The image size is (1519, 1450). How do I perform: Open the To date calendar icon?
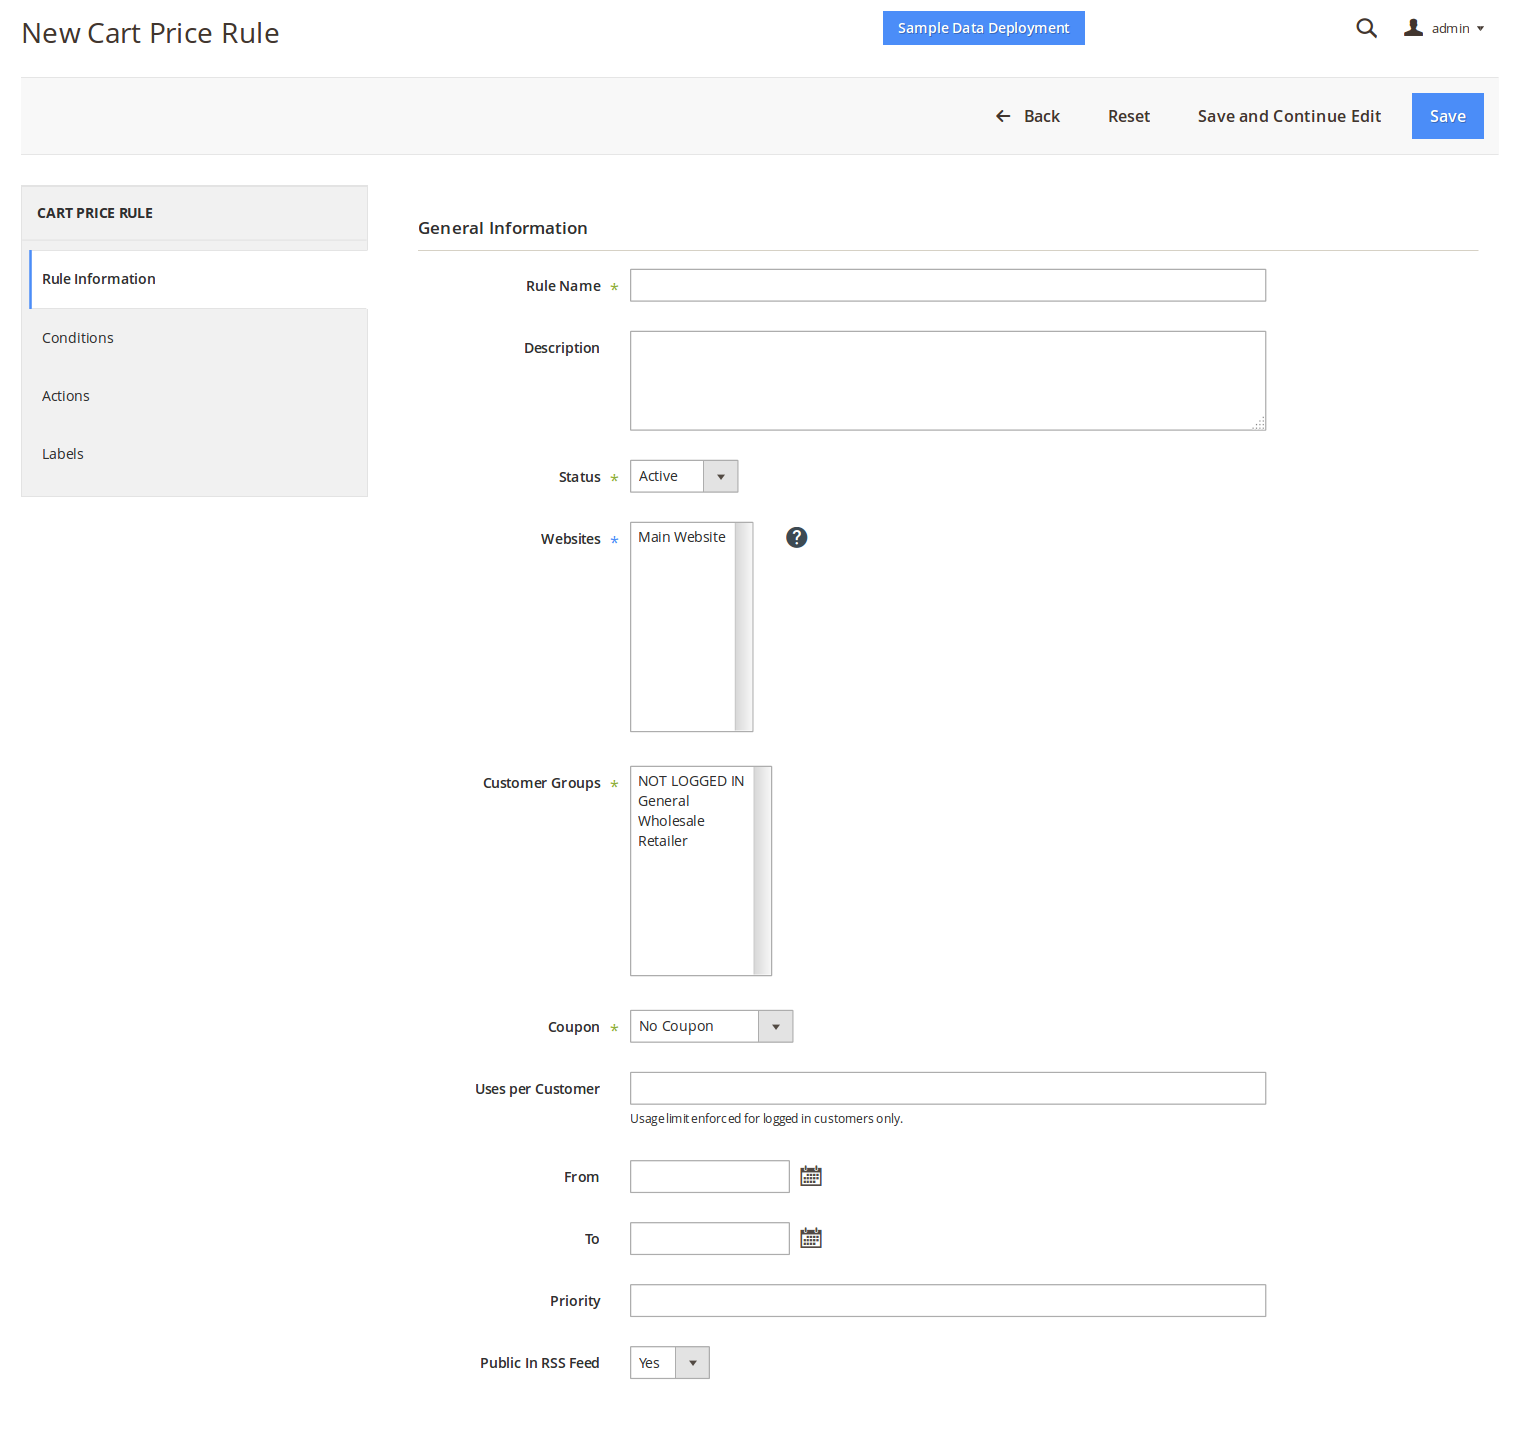(x=811, y=1238)
